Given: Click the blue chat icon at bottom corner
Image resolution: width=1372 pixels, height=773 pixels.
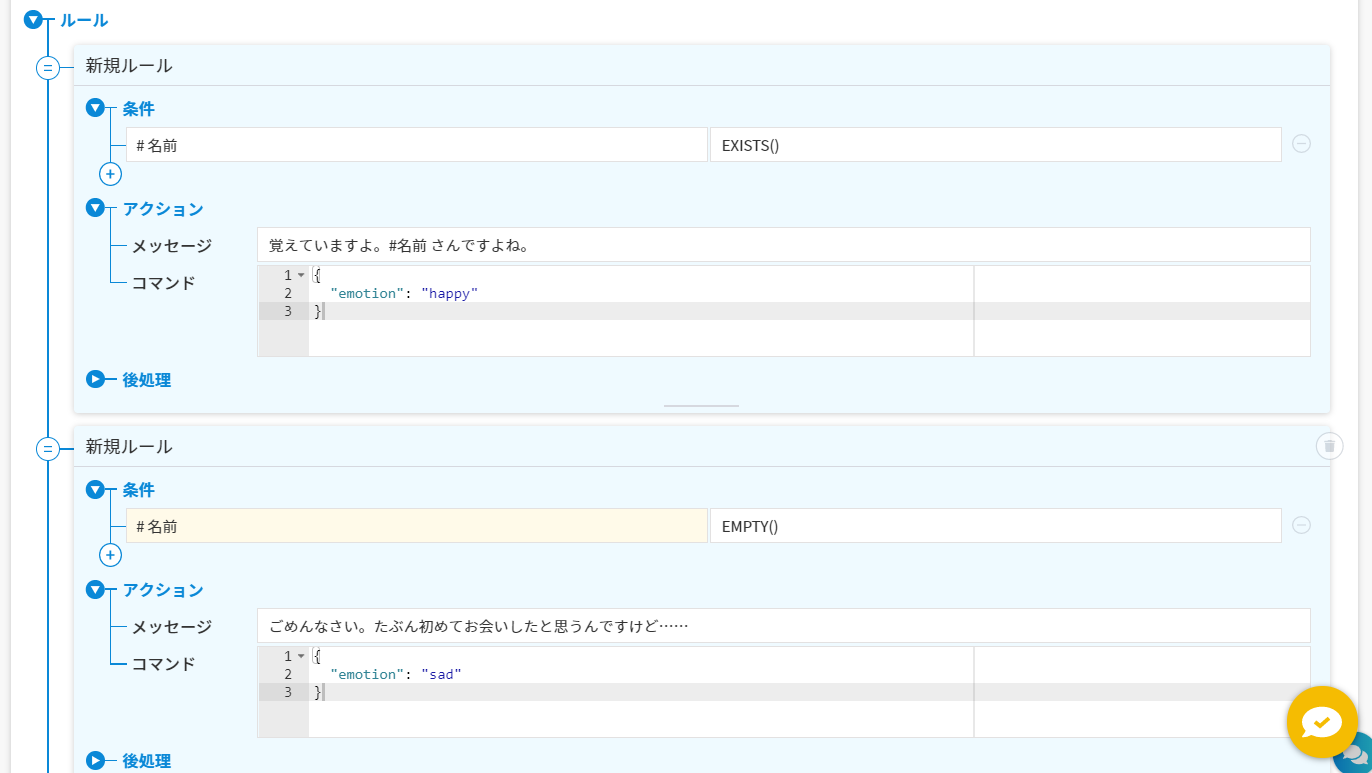Looking at the screenshot, I should point(1356,754).
